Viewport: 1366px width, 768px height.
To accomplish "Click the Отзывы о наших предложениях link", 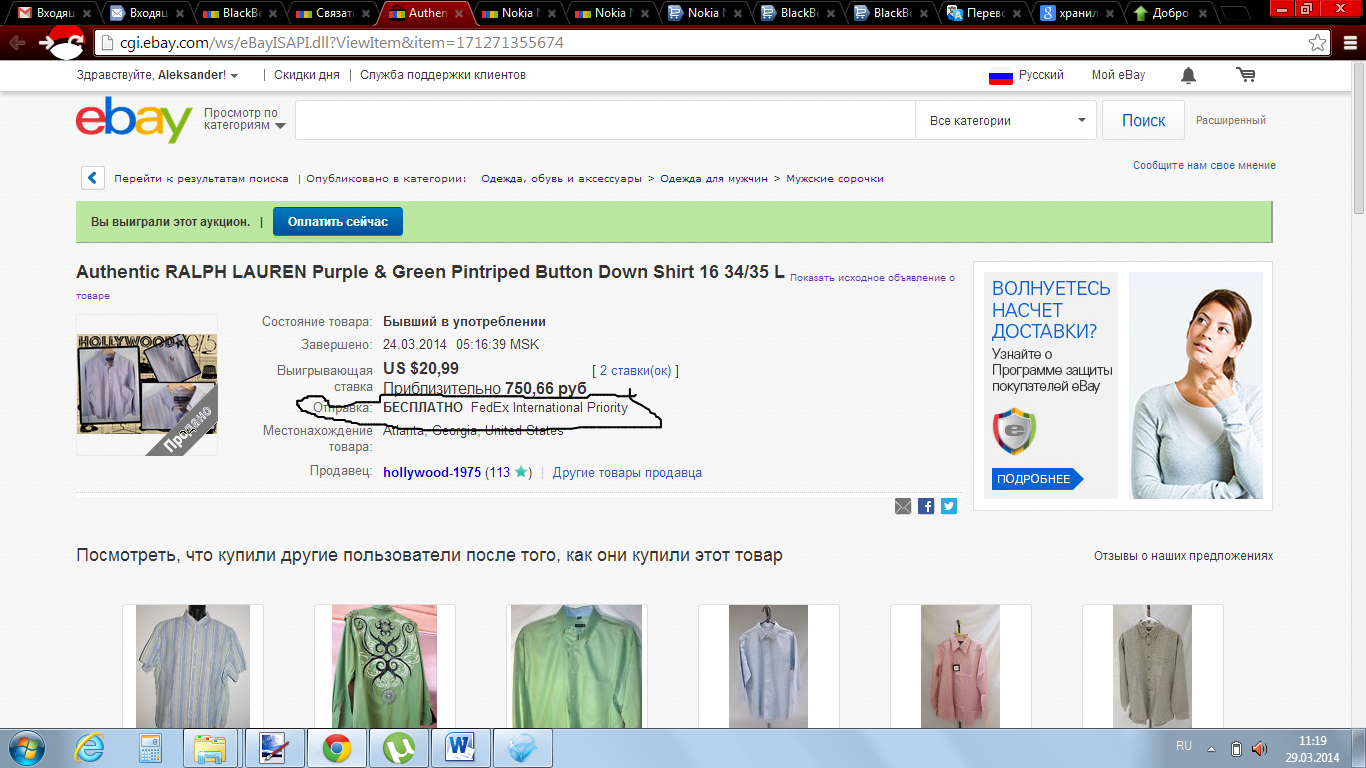I will tap(1183, 556).
